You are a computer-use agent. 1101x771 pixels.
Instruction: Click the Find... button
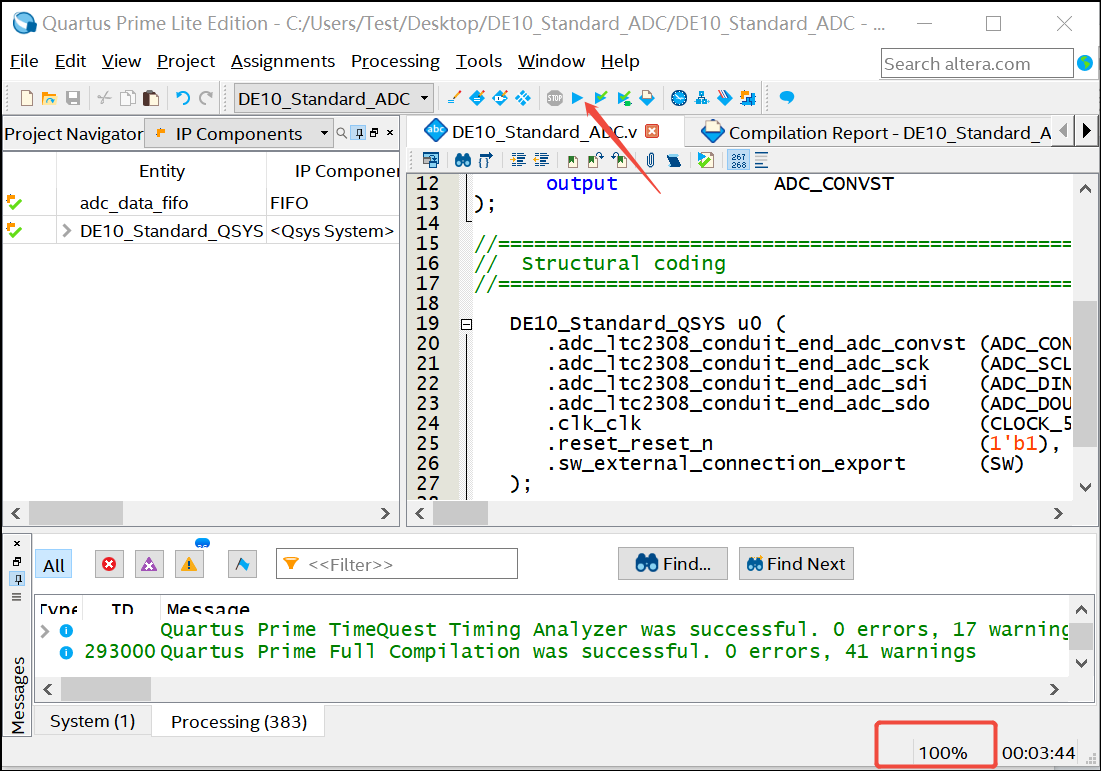point(673,564)
